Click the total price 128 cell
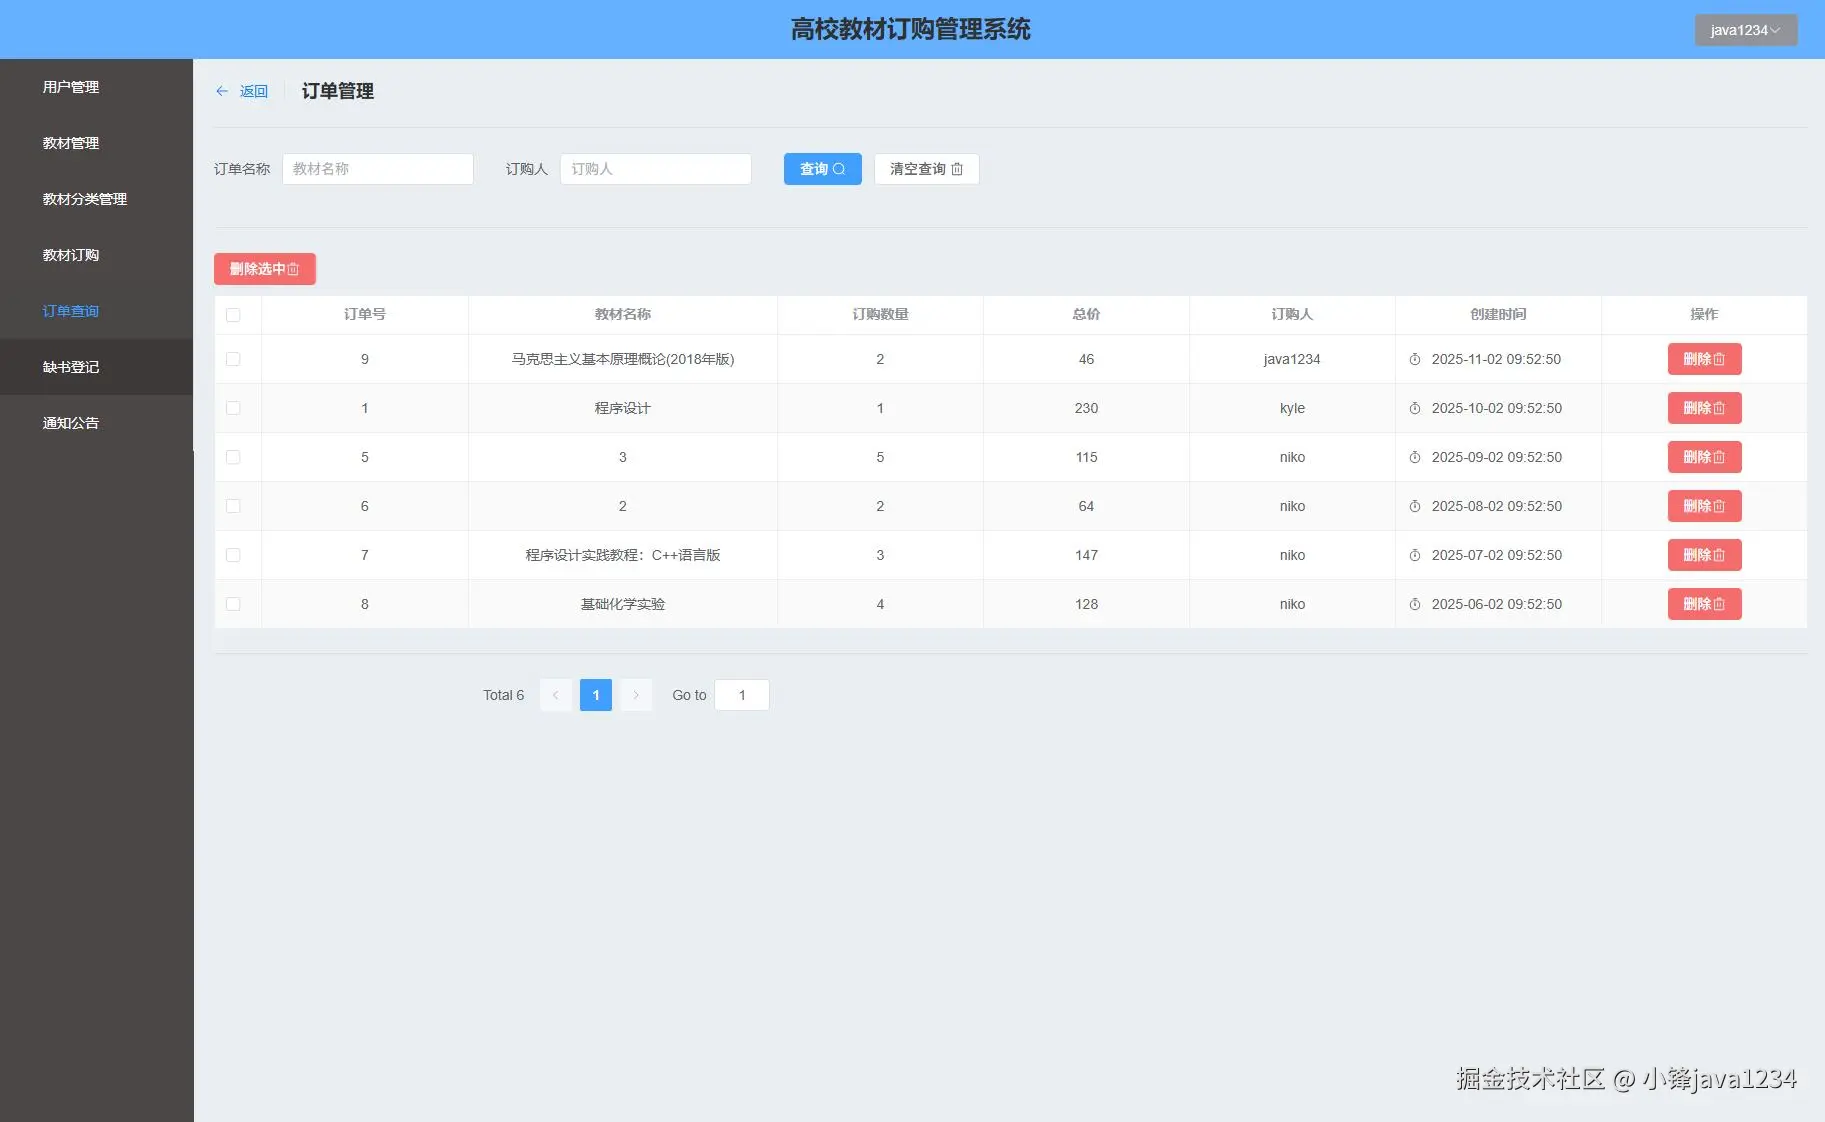The image size is (1825, 1122). tap(1086, 604)
